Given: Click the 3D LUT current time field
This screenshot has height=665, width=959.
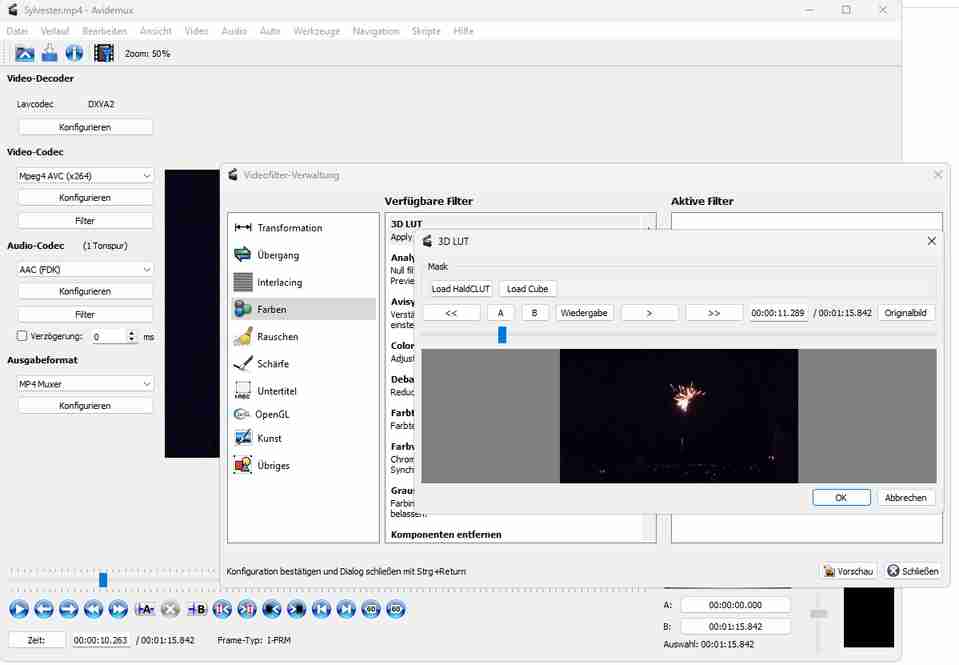Looking at the screenshot, I should 778,313.
